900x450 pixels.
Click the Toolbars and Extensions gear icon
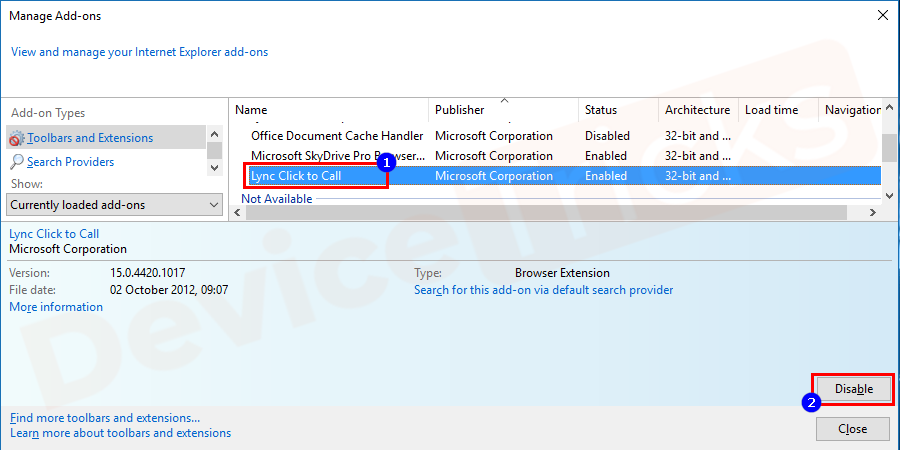pyautogui.click(x=17, y=138)
